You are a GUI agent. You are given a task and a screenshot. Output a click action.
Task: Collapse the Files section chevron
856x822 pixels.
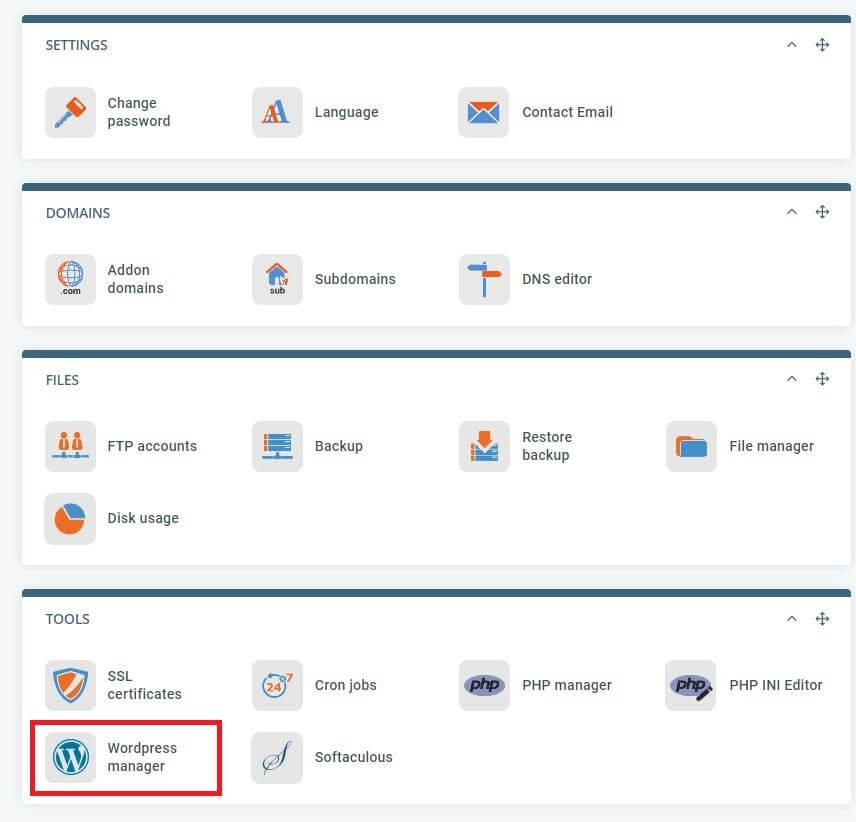coord(791,379)
